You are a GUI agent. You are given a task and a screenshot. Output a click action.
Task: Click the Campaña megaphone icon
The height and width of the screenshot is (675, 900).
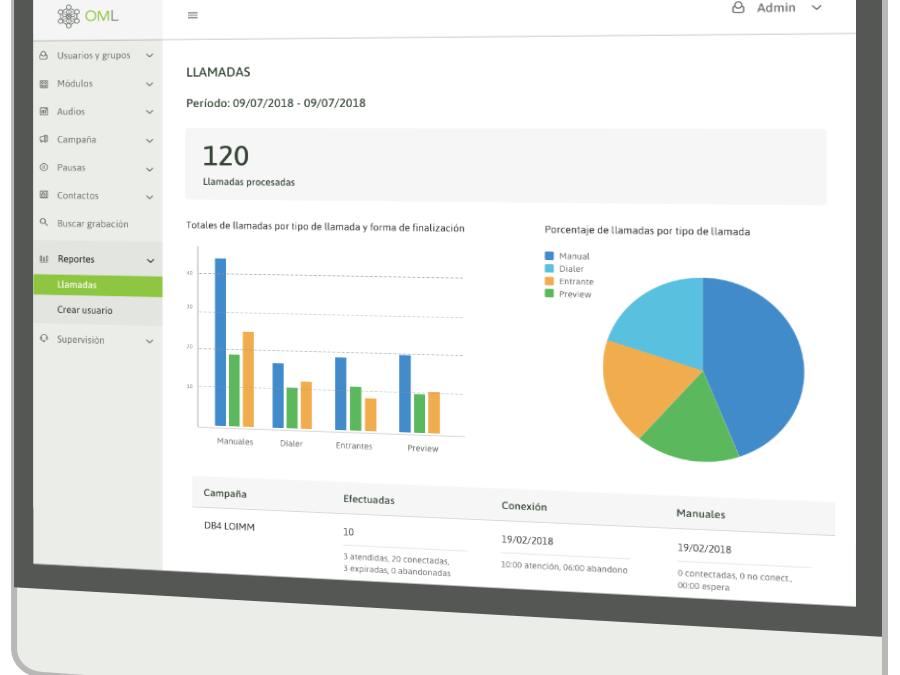(x=44, y=140)
